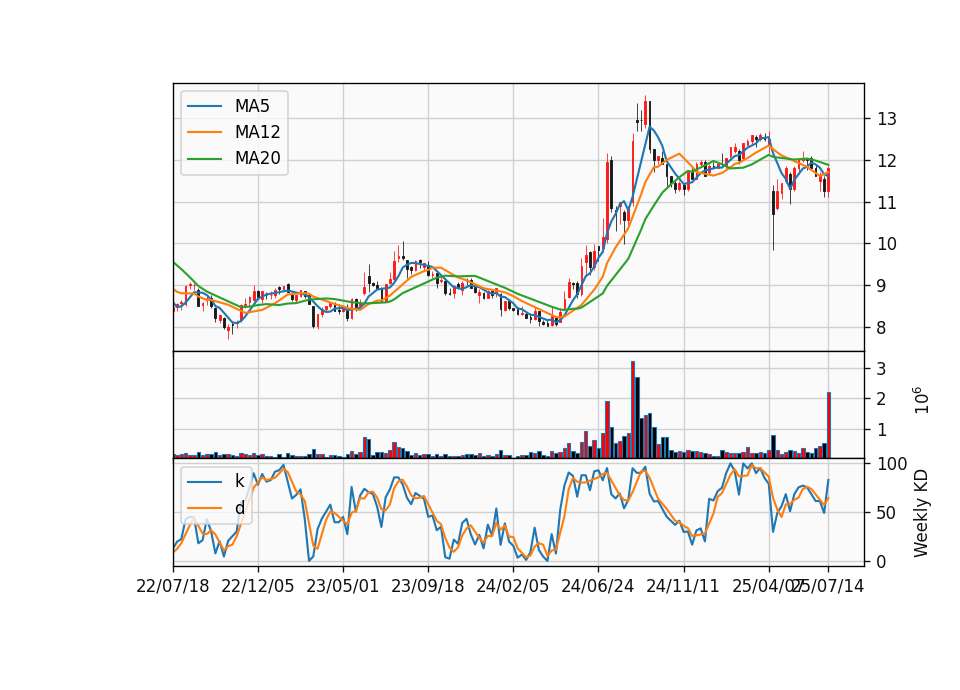Click the 24/11/11 date axis label
Viewport: 960px width, 690px height.
tap(683, 587)
